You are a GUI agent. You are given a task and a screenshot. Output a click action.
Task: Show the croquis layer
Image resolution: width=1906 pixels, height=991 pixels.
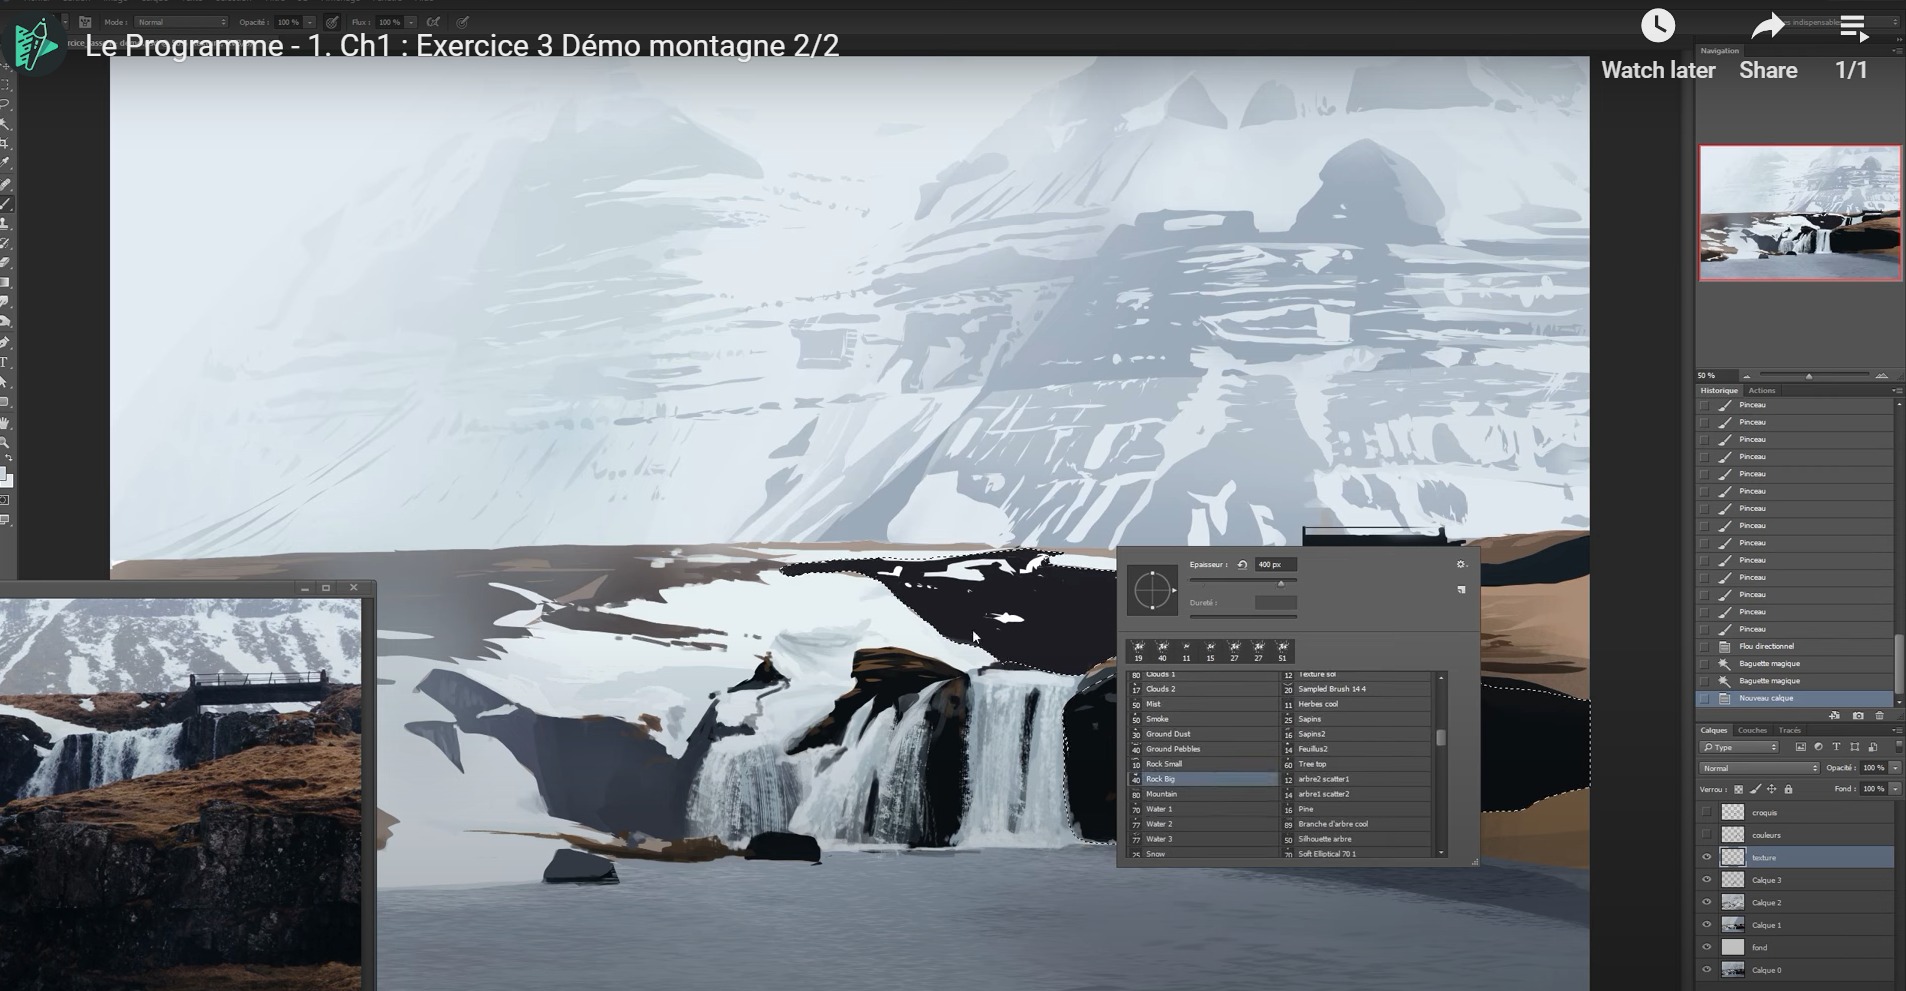click(x=1707, y=813)
